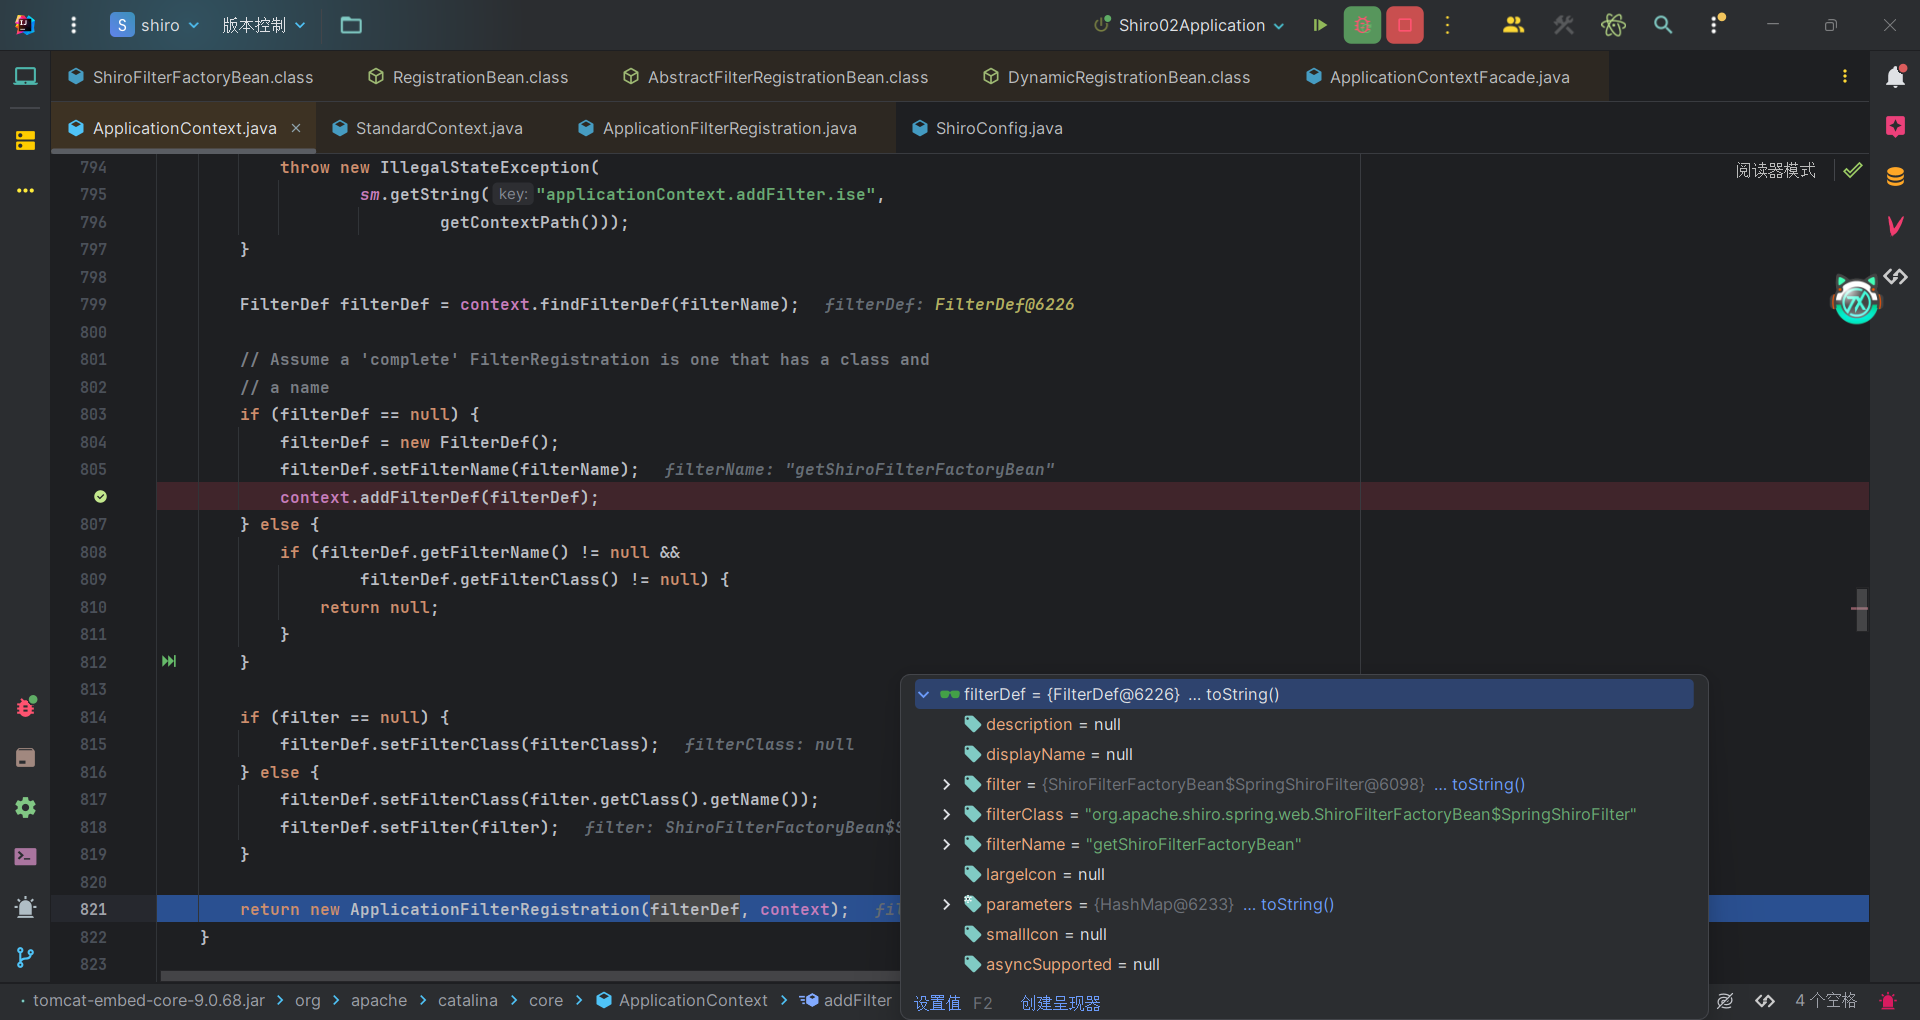Open the Notifications bell icon
1920x1020 pixels.
(1895, 76)
